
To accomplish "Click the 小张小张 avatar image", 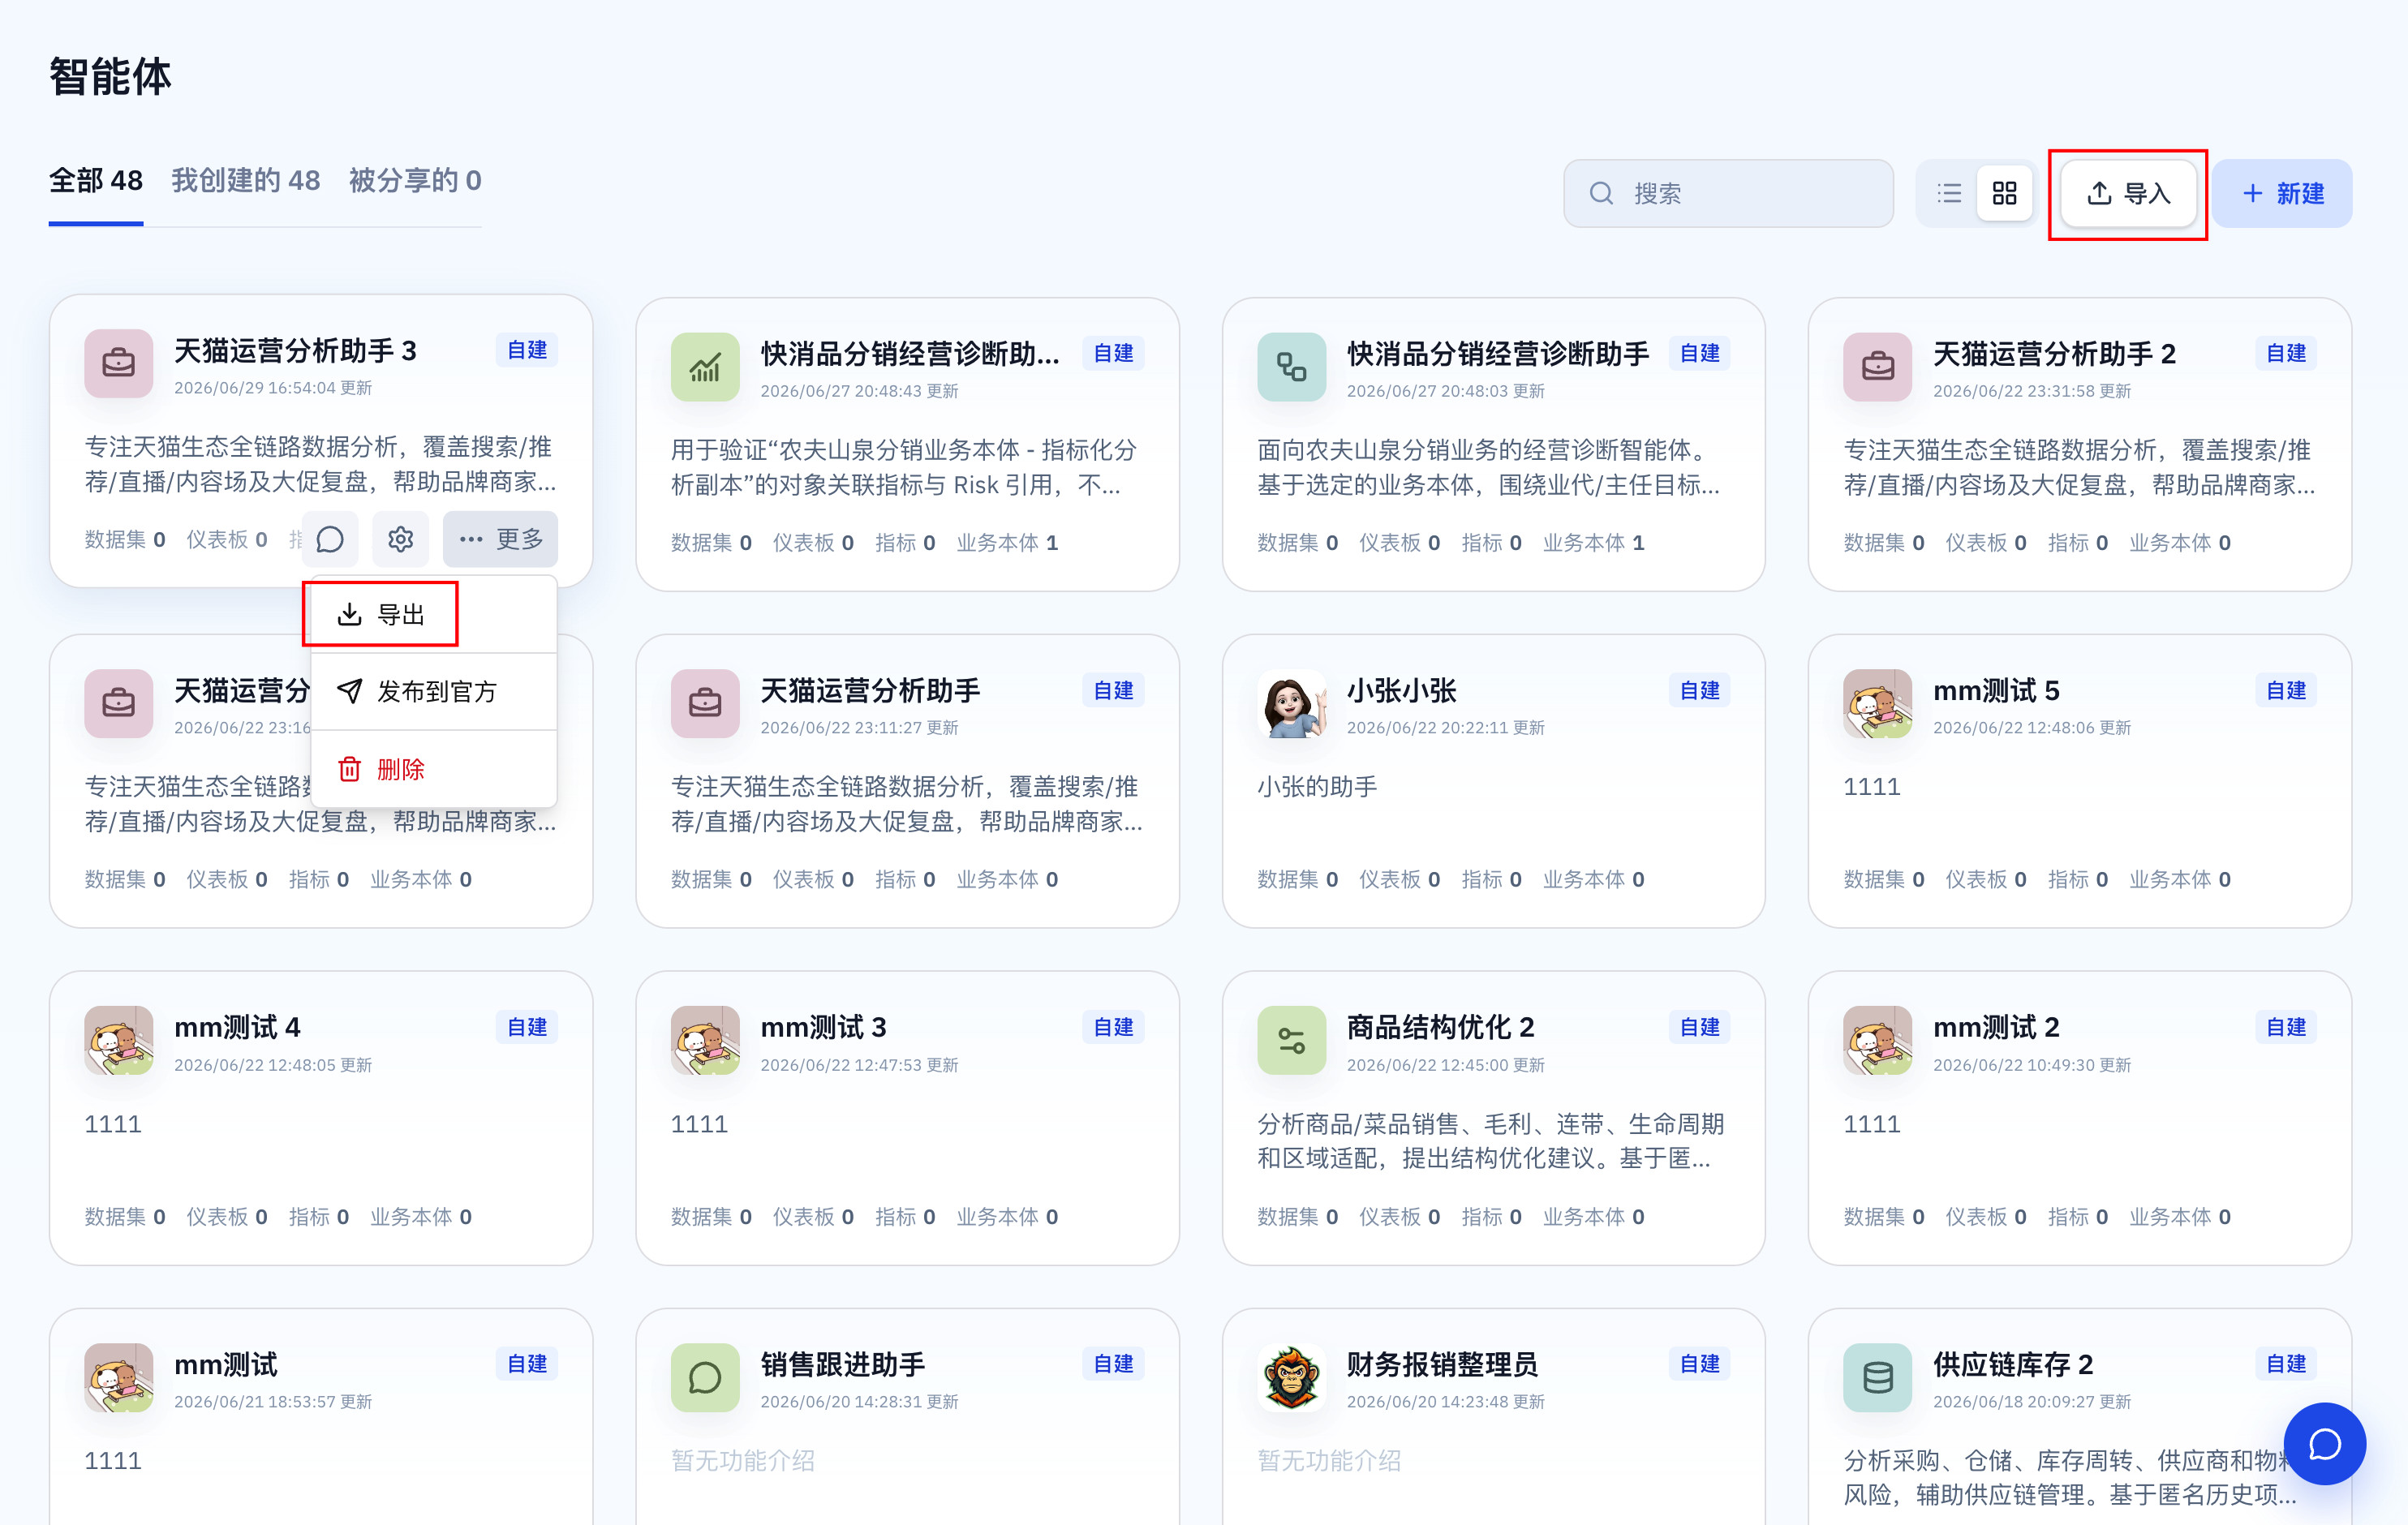I will [x=1291, y=703].
